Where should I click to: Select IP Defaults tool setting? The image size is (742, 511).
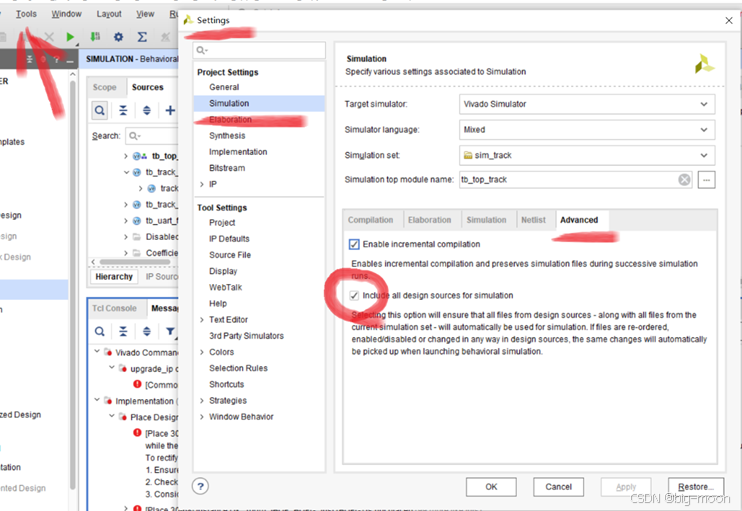click(x=230, y=239)
